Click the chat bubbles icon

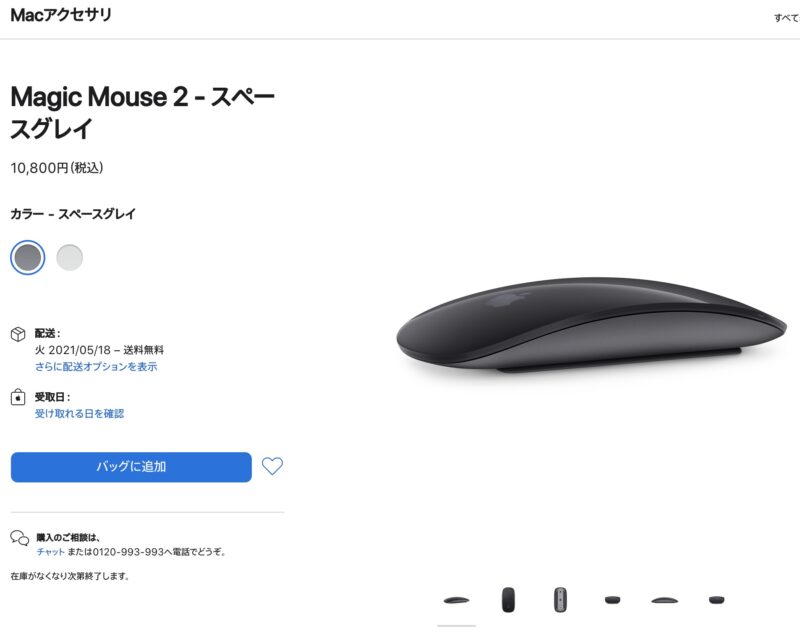20,538
